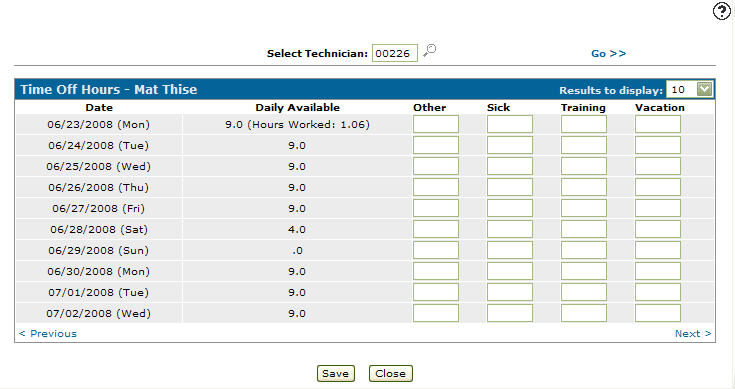Click Training field for 06/27/2008 (Fri)

[x=584, y=209]
